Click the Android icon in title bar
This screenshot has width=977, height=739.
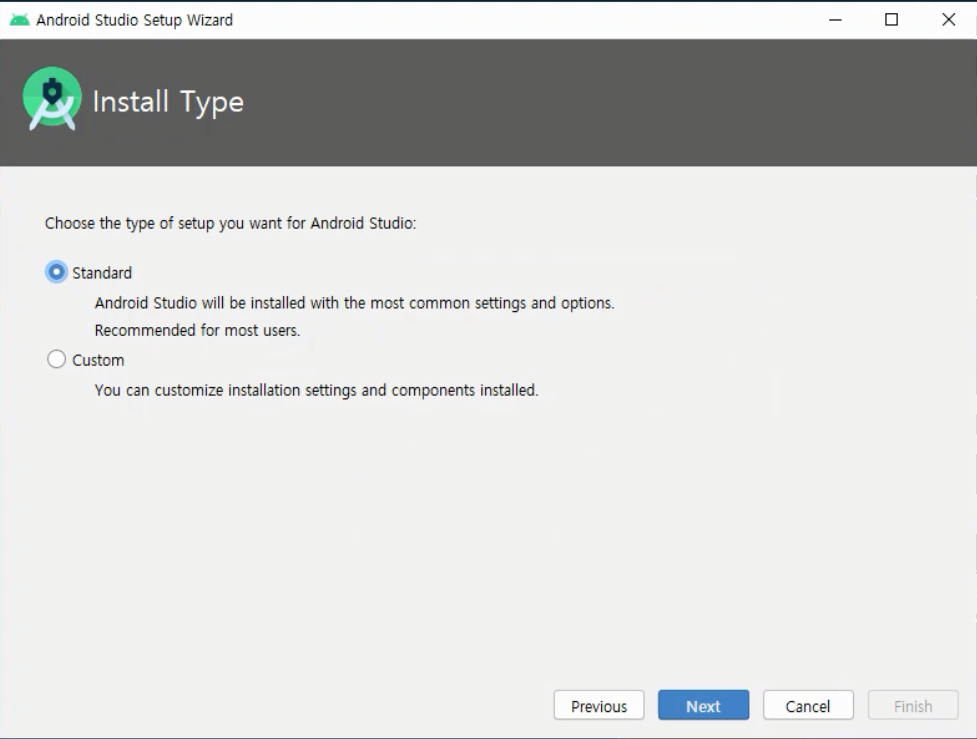[x=19, y=20]
